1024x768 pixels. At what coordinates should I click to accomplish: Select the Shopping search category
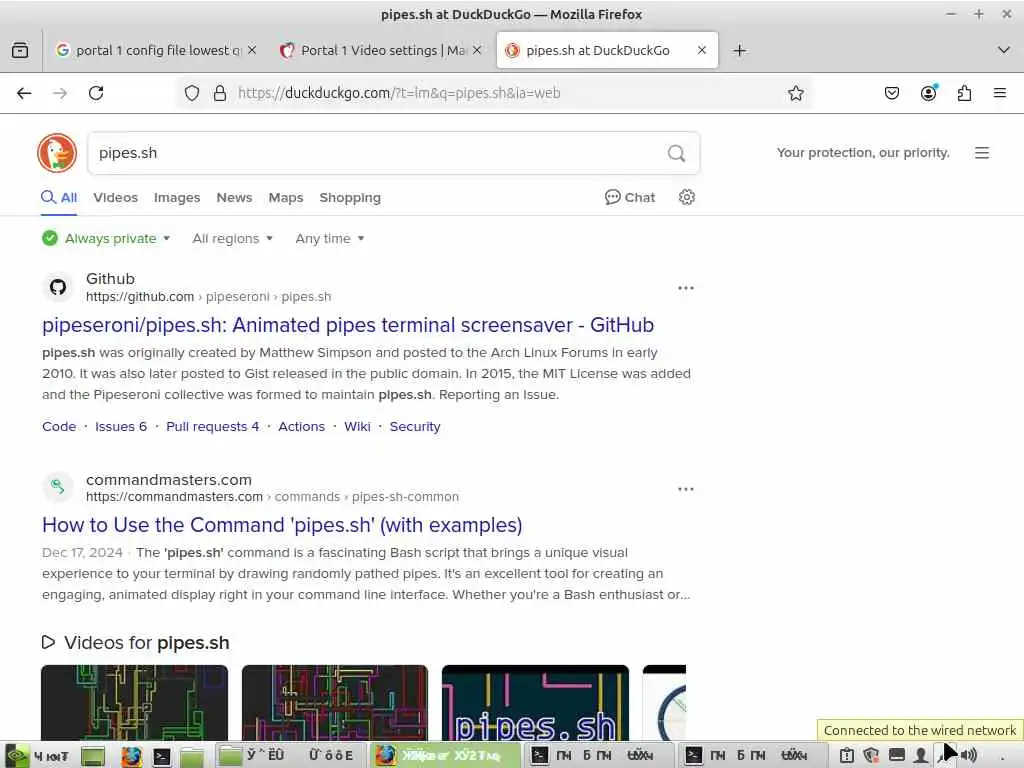click(350, 197)
